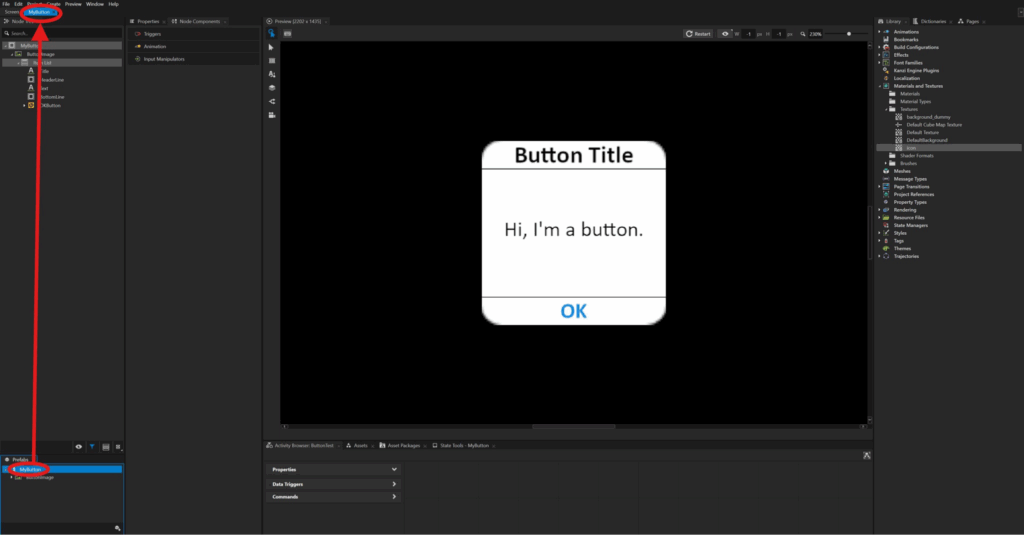1024x535 pixels.
Task: Click the Property Types icon in Library
Action: [886, 202]
